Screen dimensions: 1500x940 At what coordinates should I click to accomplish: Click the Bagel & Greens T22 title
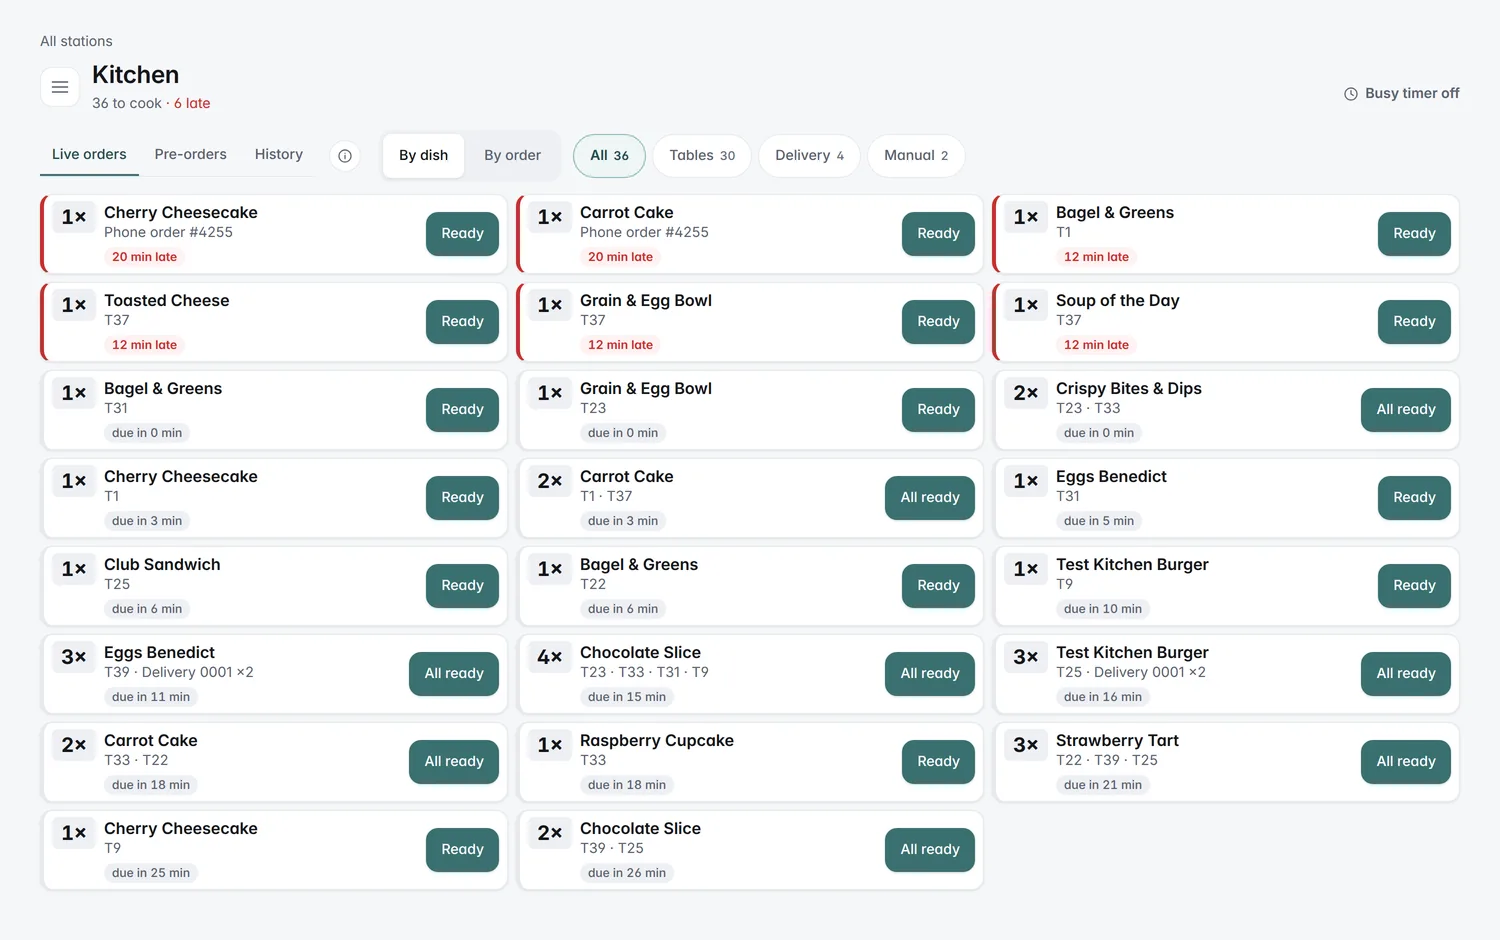point(639,564)
